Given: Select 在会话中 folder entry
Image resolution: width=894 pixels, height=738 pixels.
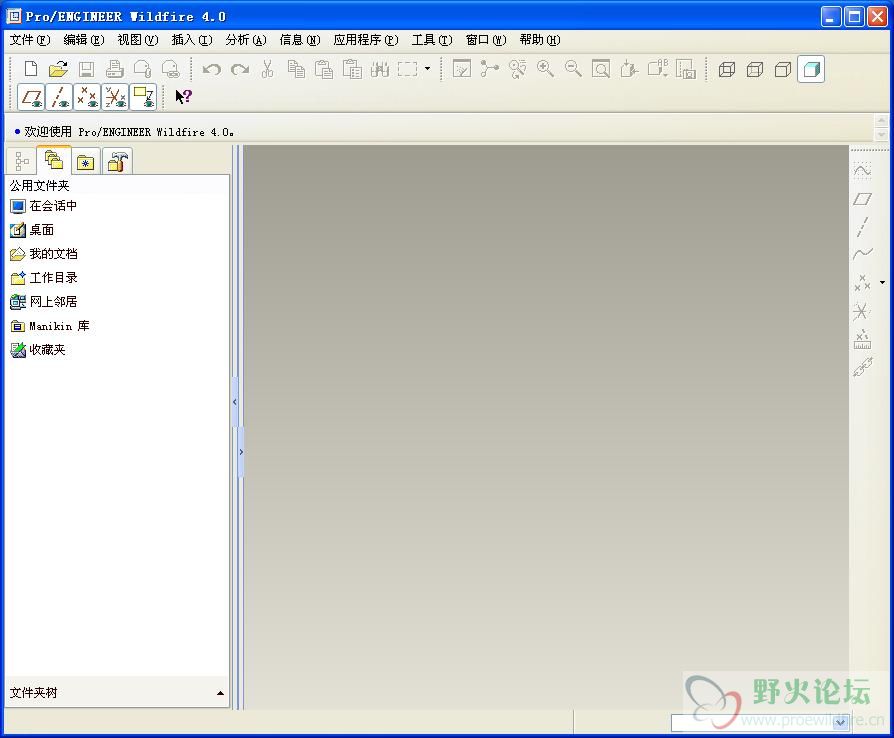Looking at the screenshot, I should 43,206.
